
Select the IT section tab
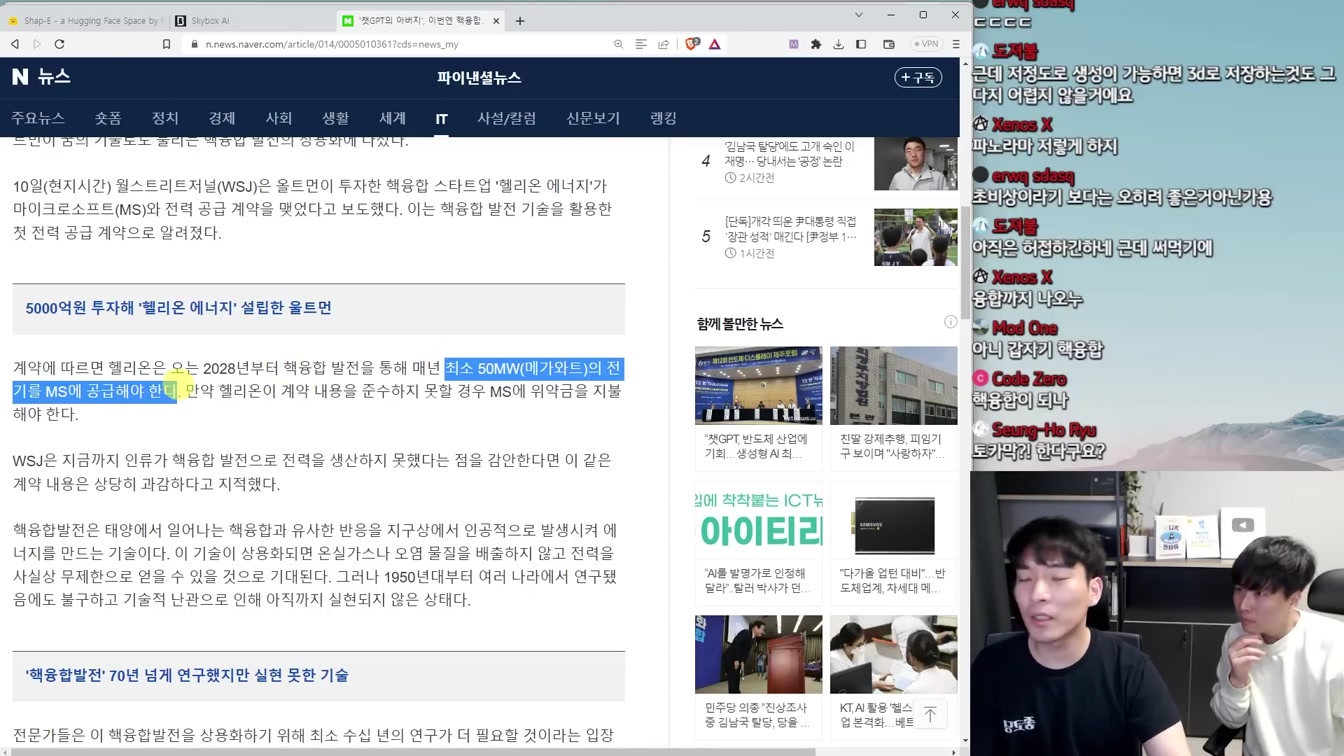point(441,118)
